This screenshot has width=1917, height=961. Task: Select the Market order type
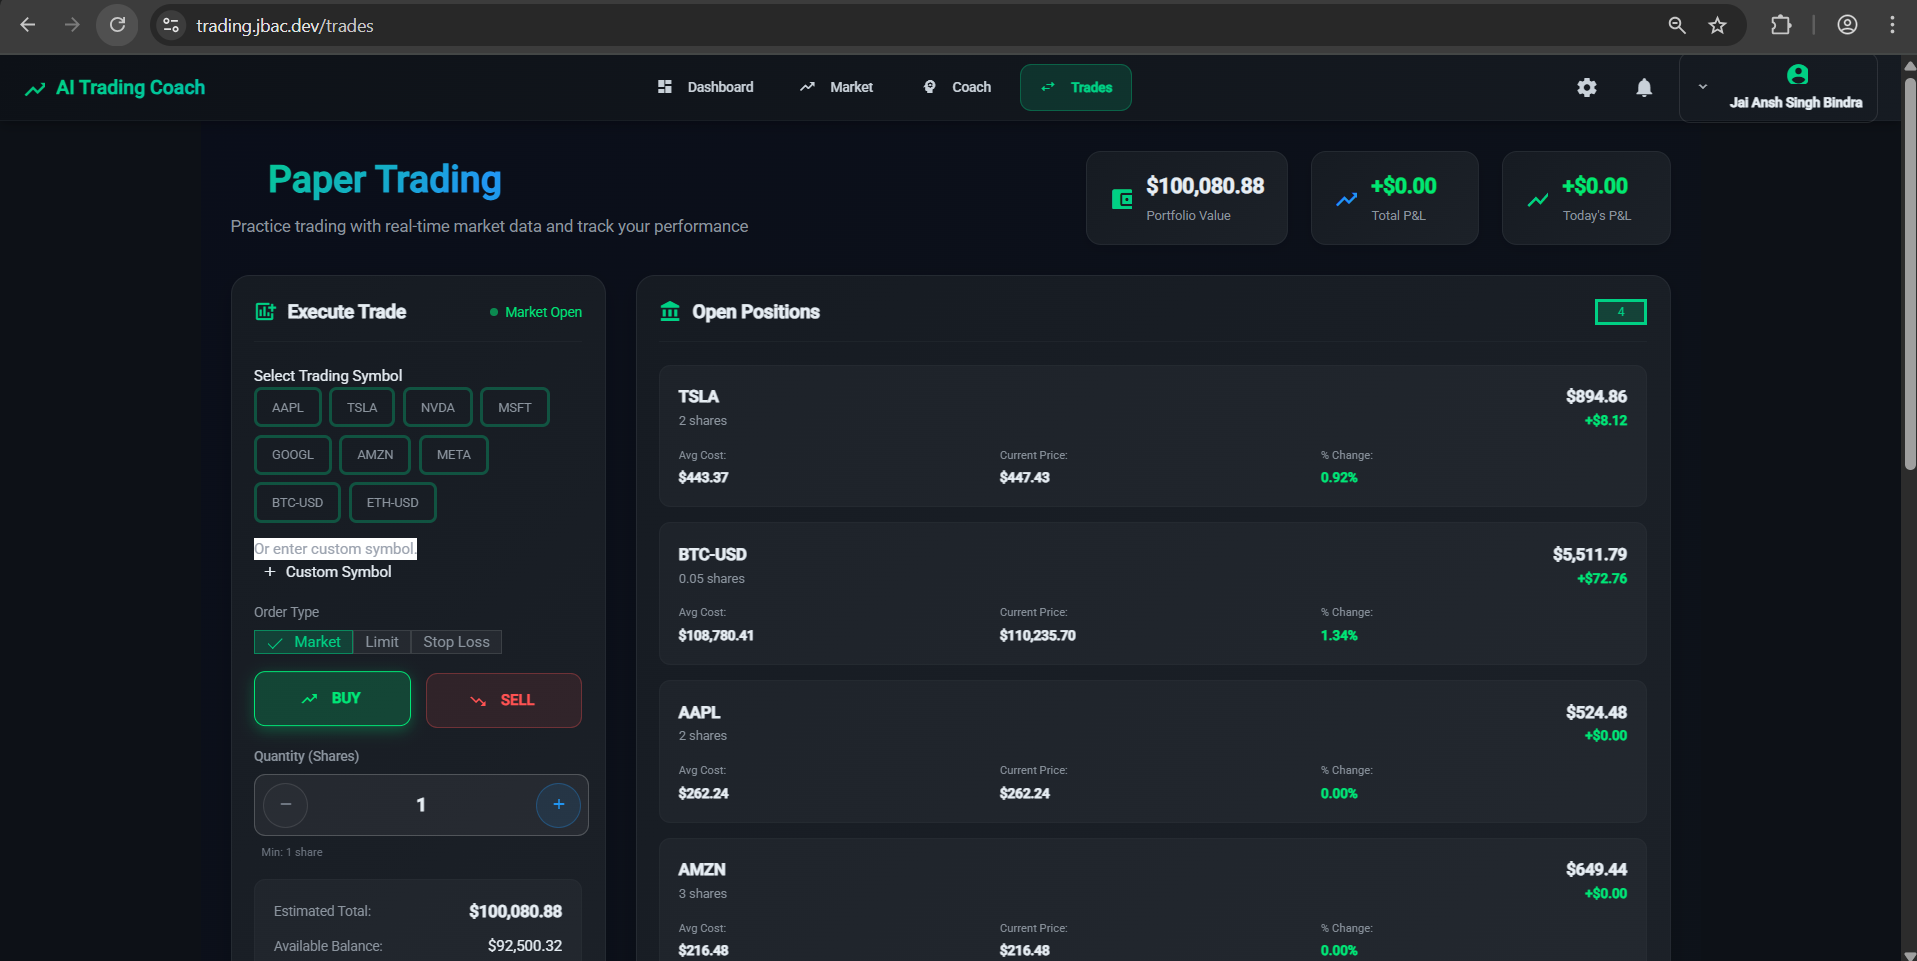[304, 642]
